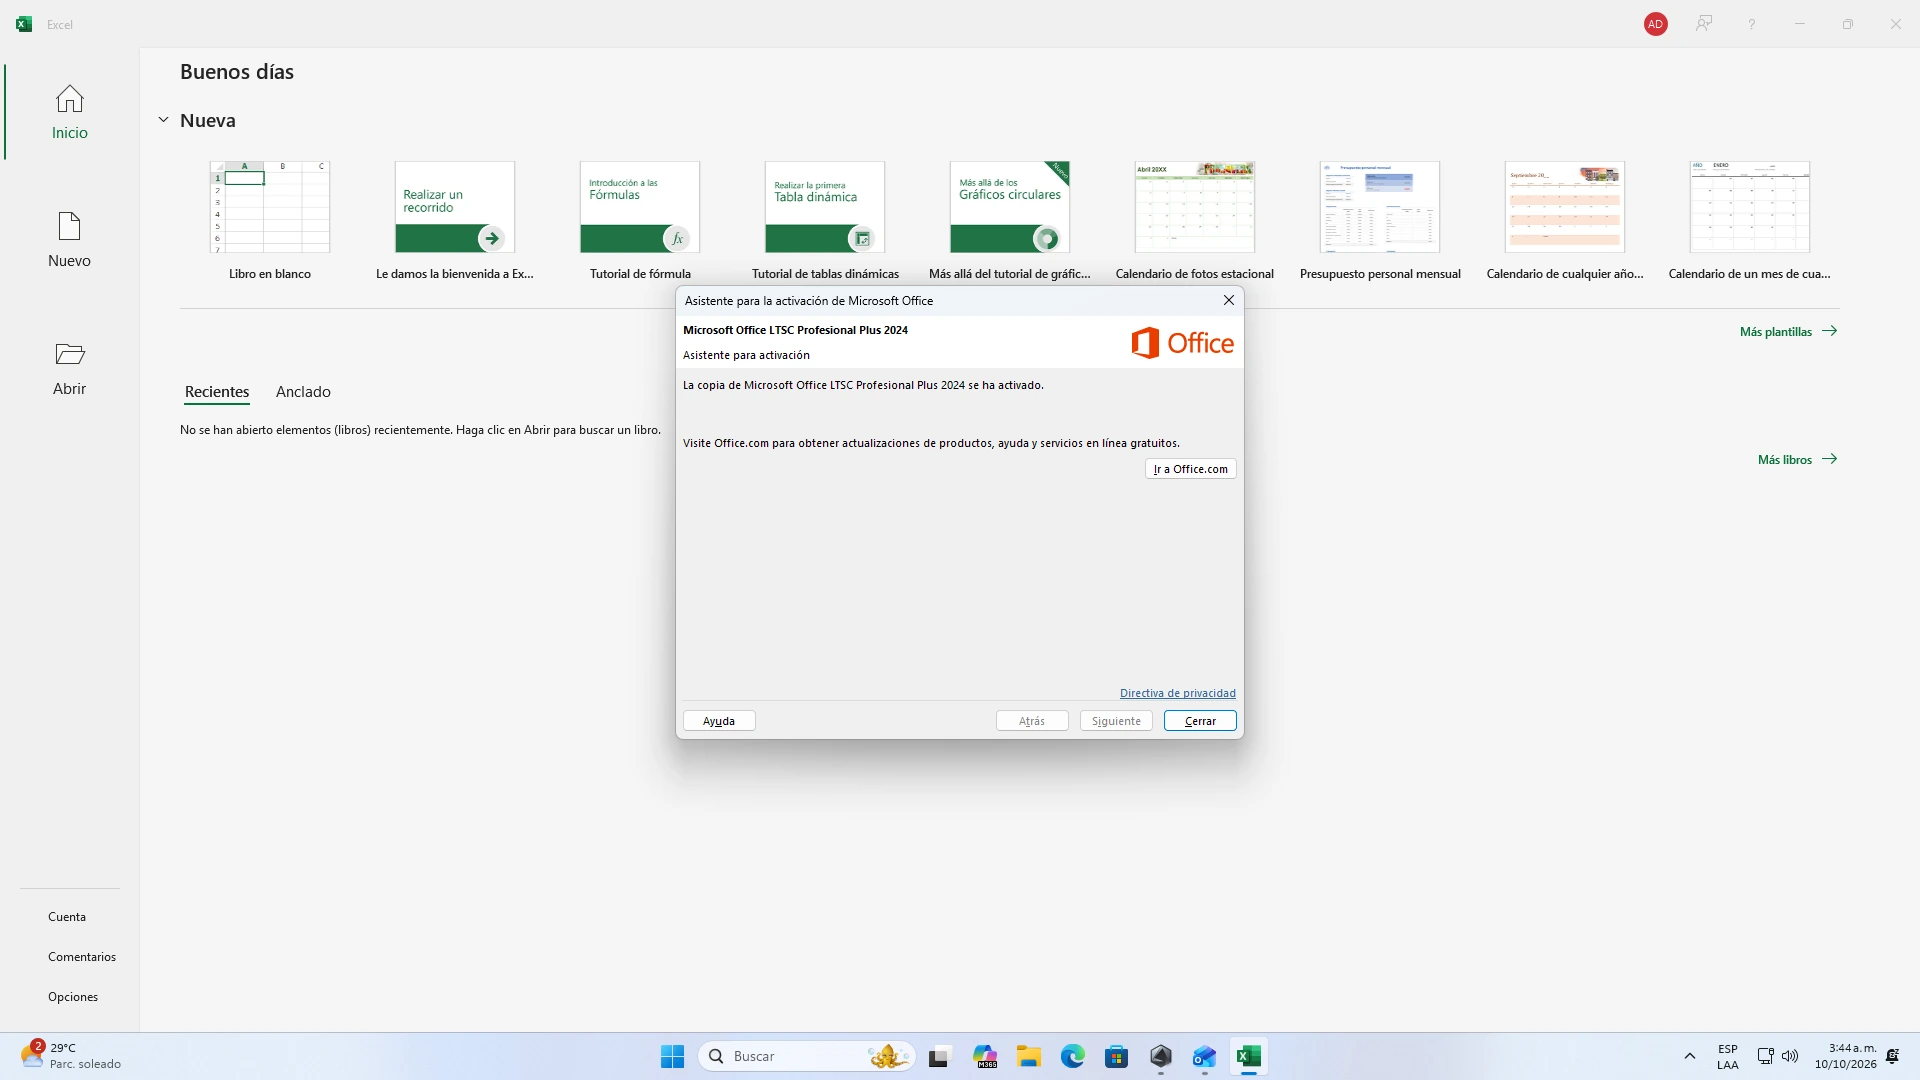Click the Excel icon in taskbar

pyautogui.click(x=1248, y=1056)
